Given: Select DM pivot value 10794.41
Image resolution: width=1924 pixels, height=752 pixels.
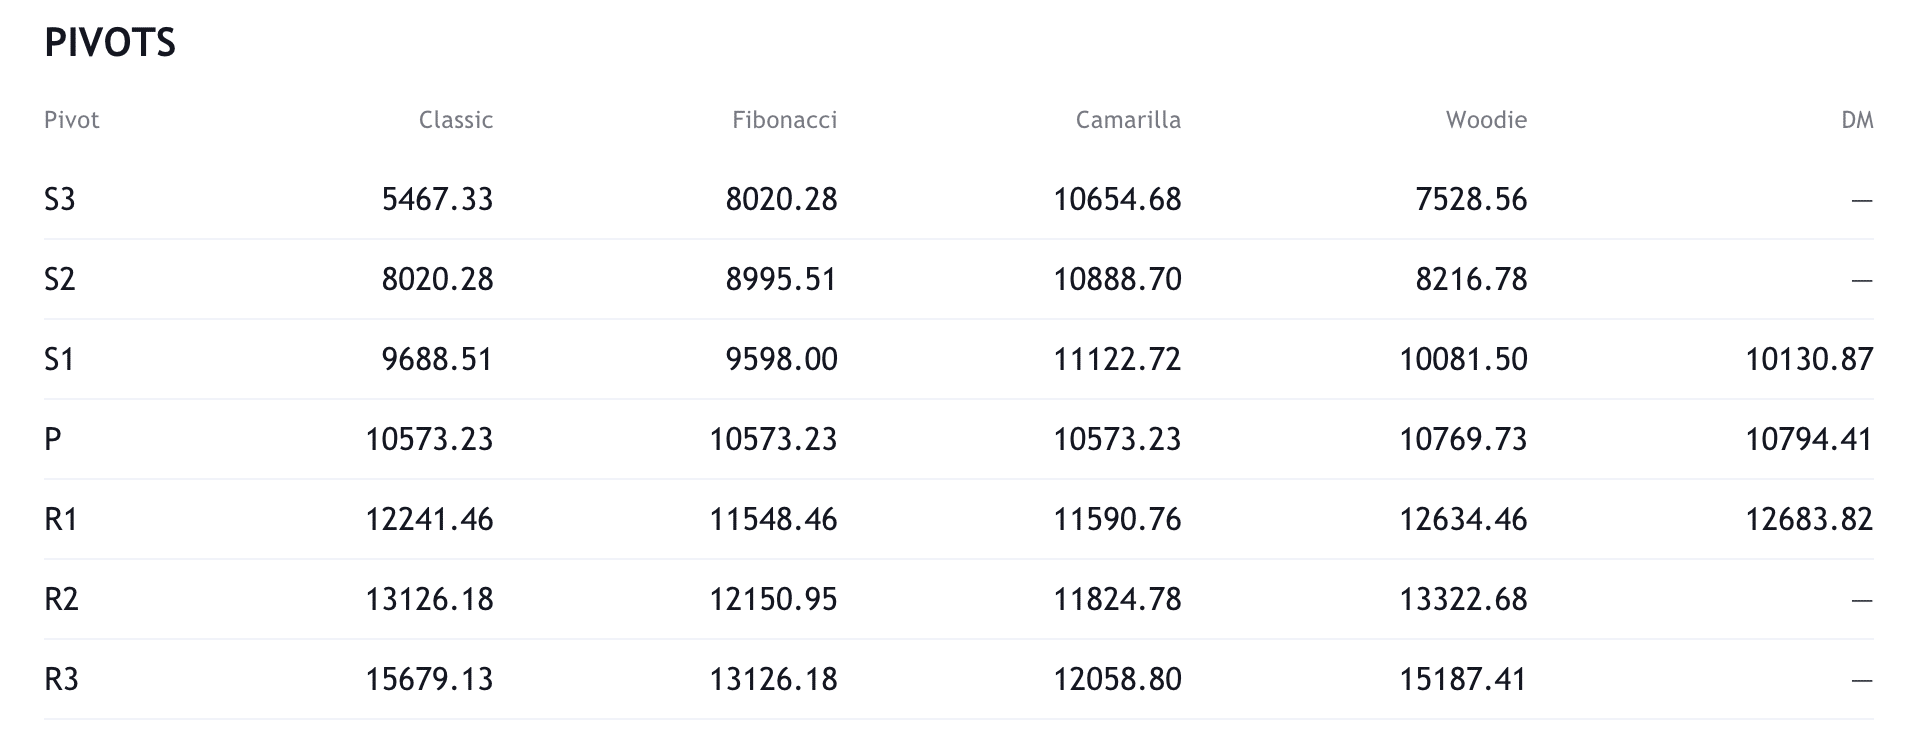Looking at the screenshot, I should pos(1809,439).
